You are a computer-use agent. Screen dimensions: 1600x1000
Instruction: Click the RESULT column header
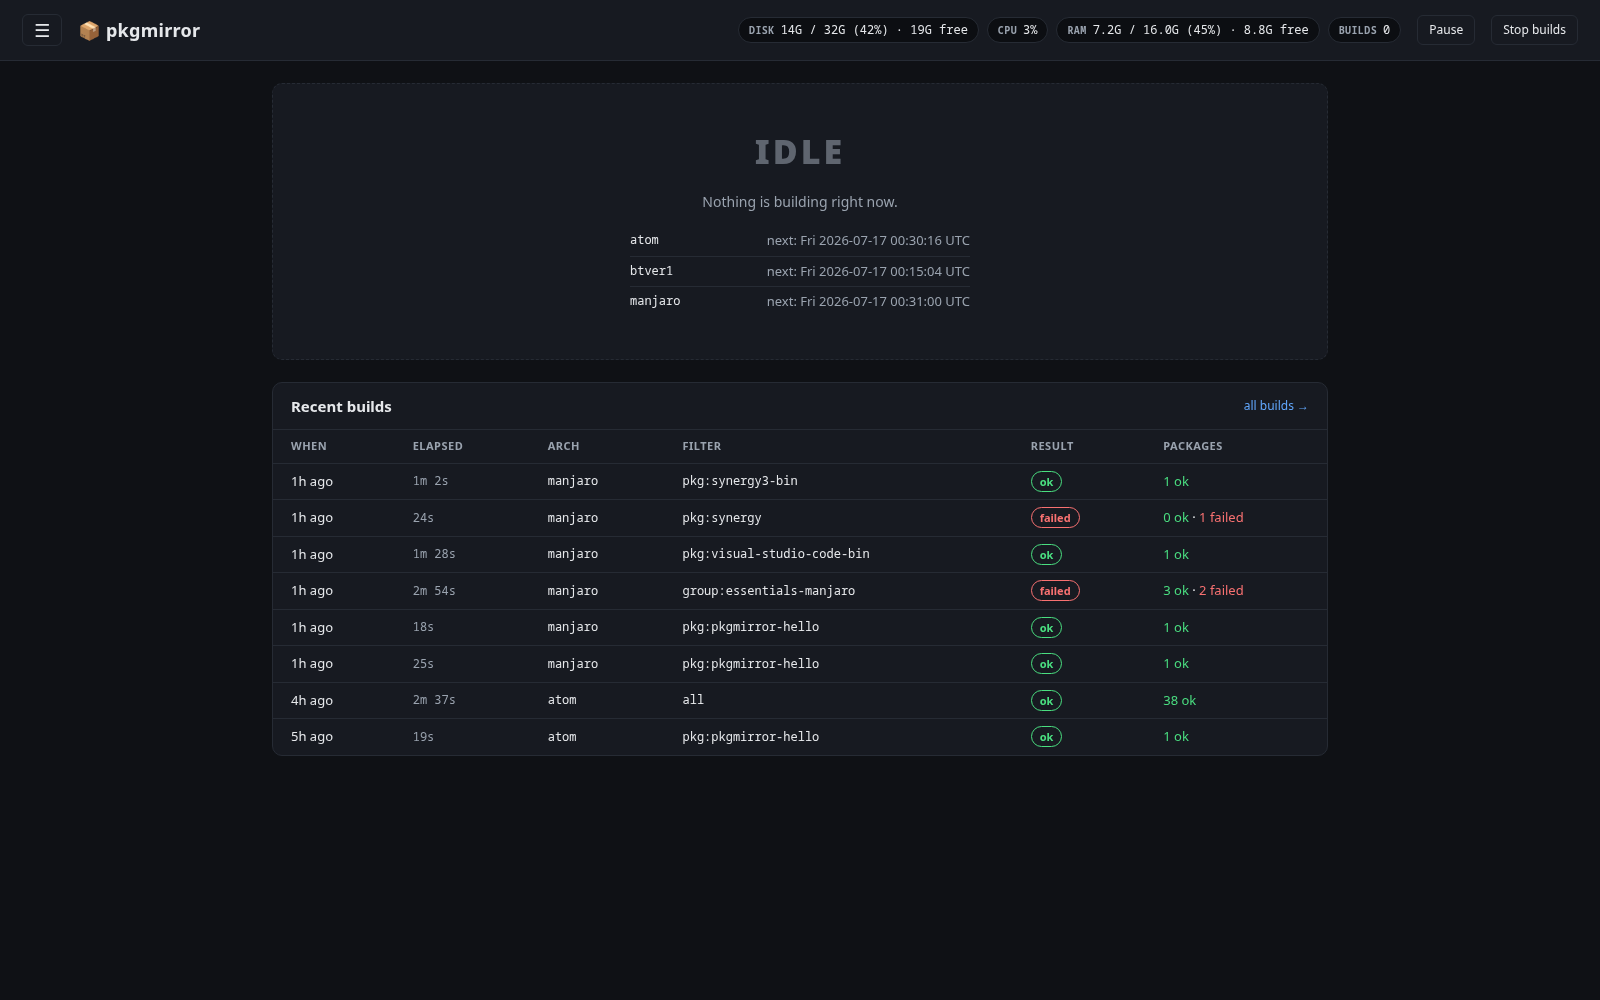pos(1052,446)
